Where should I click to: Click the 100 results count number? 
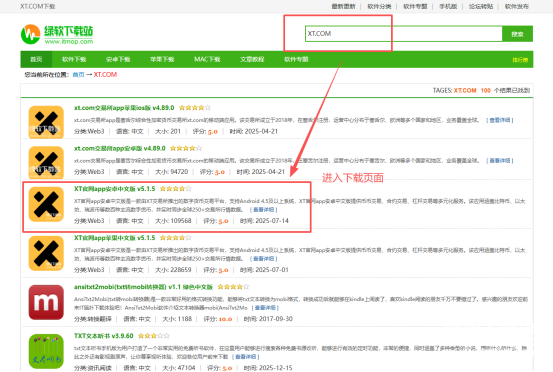[x=486, y=90]
